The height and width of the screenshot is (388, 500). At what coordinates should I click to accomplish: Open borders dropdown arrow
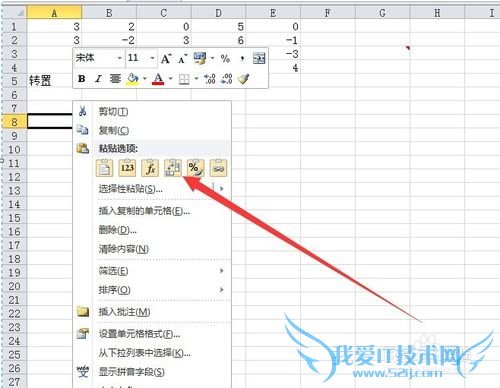point(196,79)
